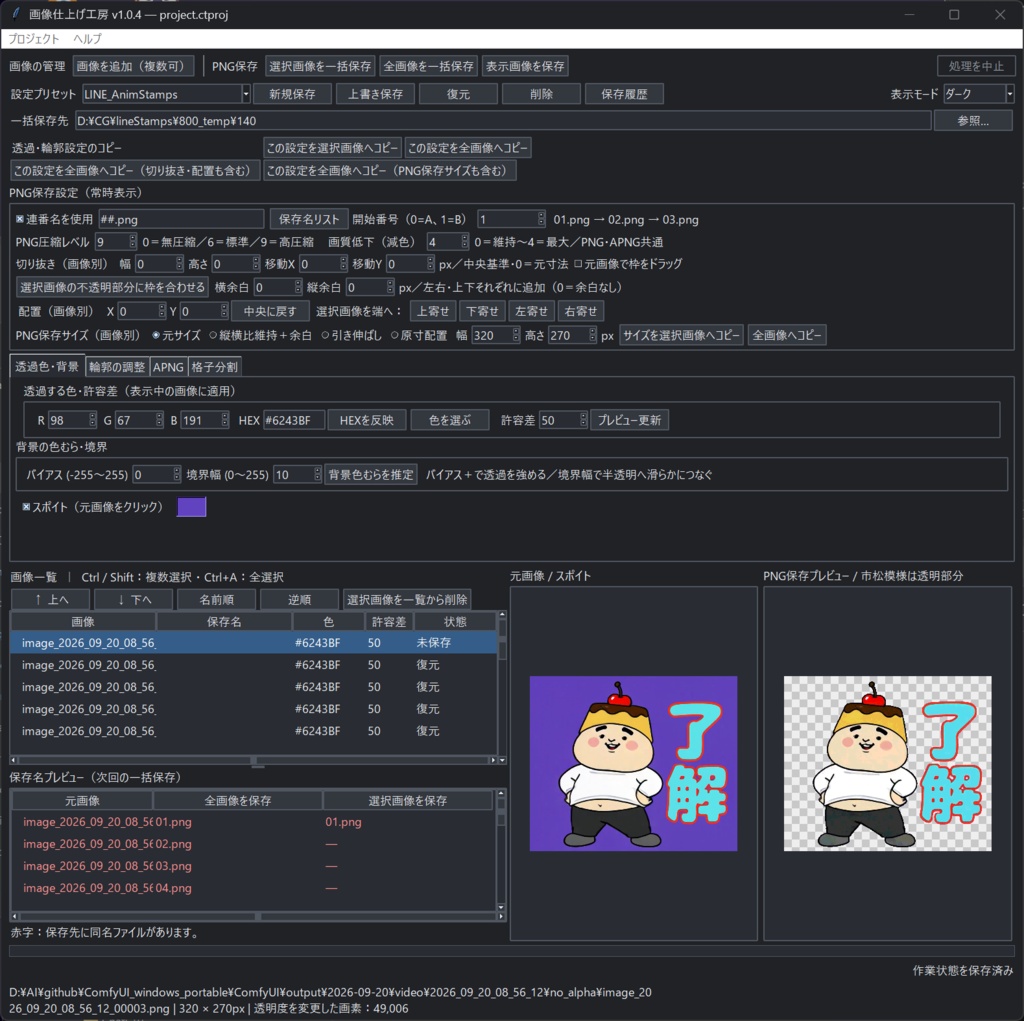Click the purple eyedropper color swatch
The height and width of the screenshot is (1021, 1024).
tap(191, 507)
